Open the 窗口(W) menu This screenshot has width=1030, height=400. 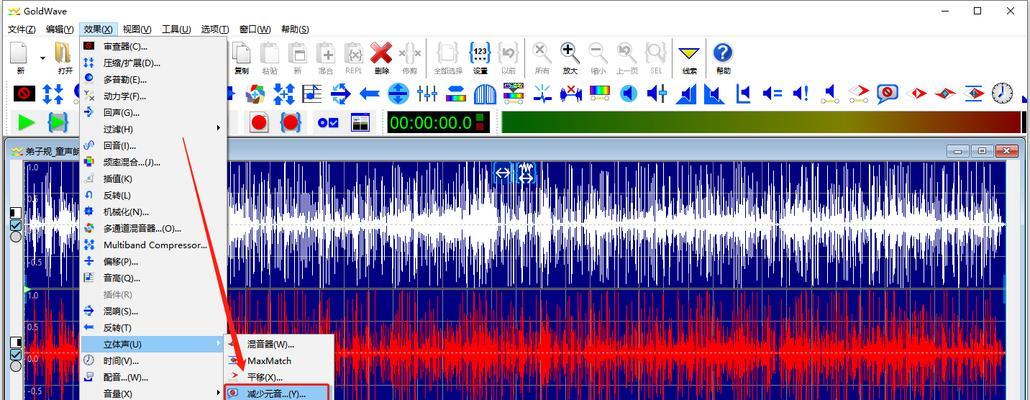pos(255,30)
